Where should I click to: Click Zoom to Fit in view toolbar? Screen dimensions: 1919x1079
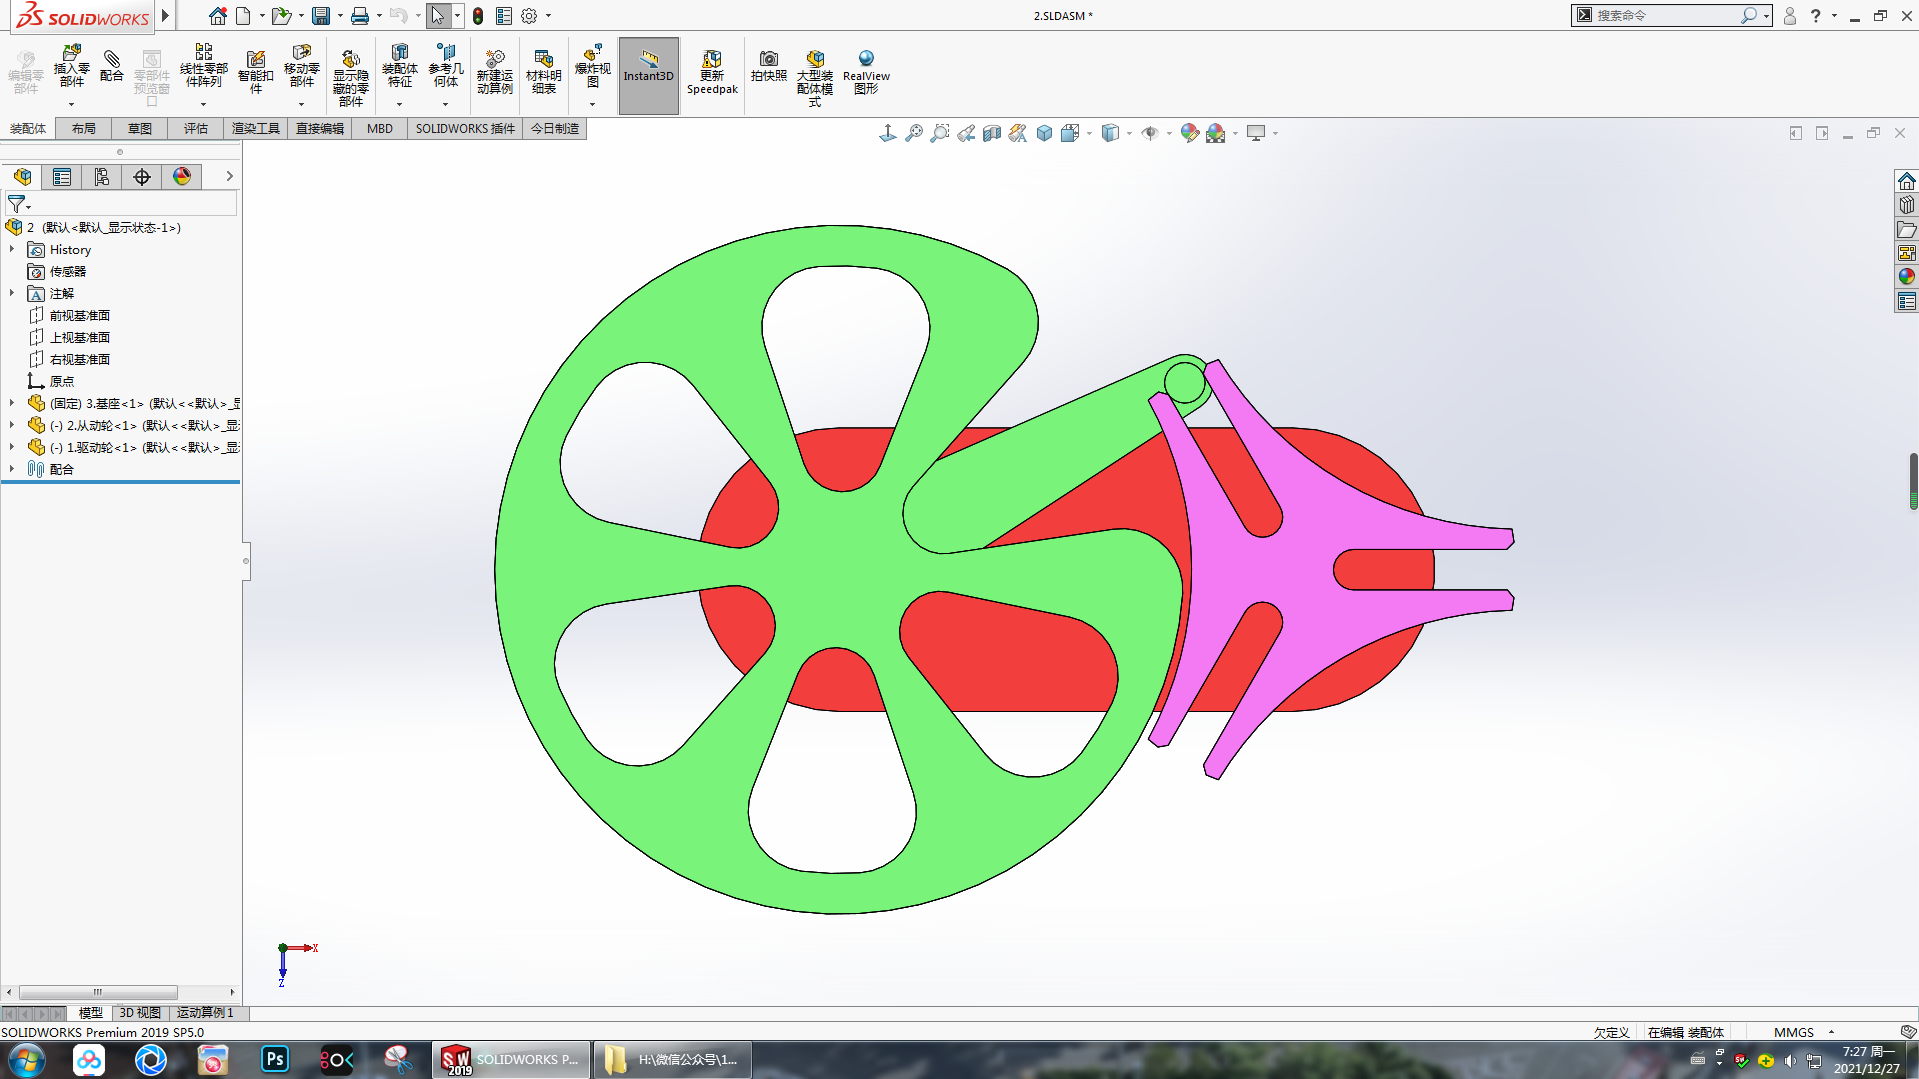click(x=914, y=133)
